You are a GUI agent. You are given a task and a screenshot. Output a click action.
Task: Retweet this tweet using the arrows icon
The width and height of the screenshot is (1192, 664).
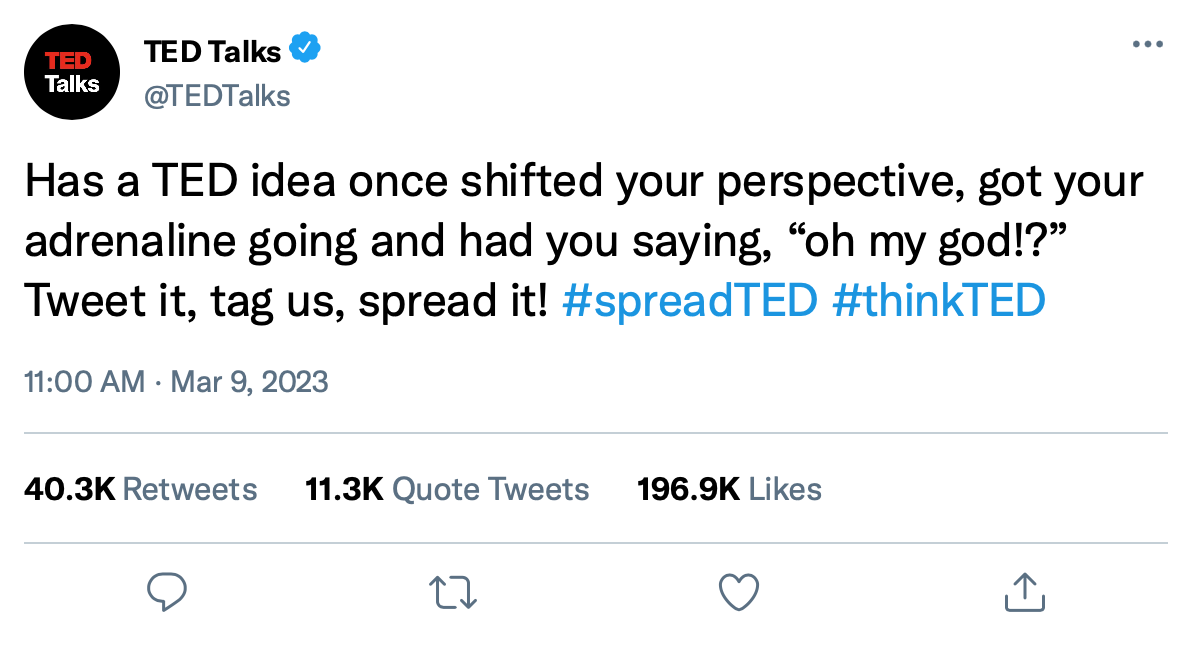[451, 591]
